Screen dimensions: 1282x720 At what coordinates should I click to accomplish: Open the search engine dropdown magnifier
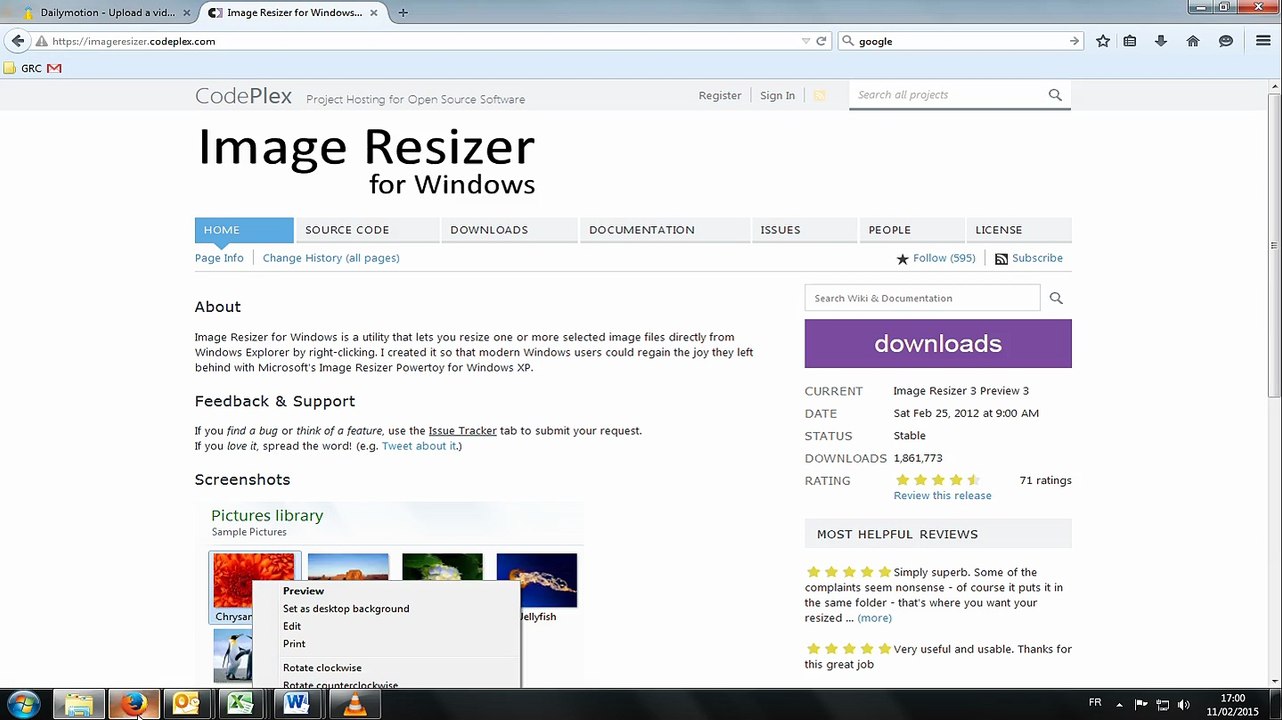coord(849,41)
